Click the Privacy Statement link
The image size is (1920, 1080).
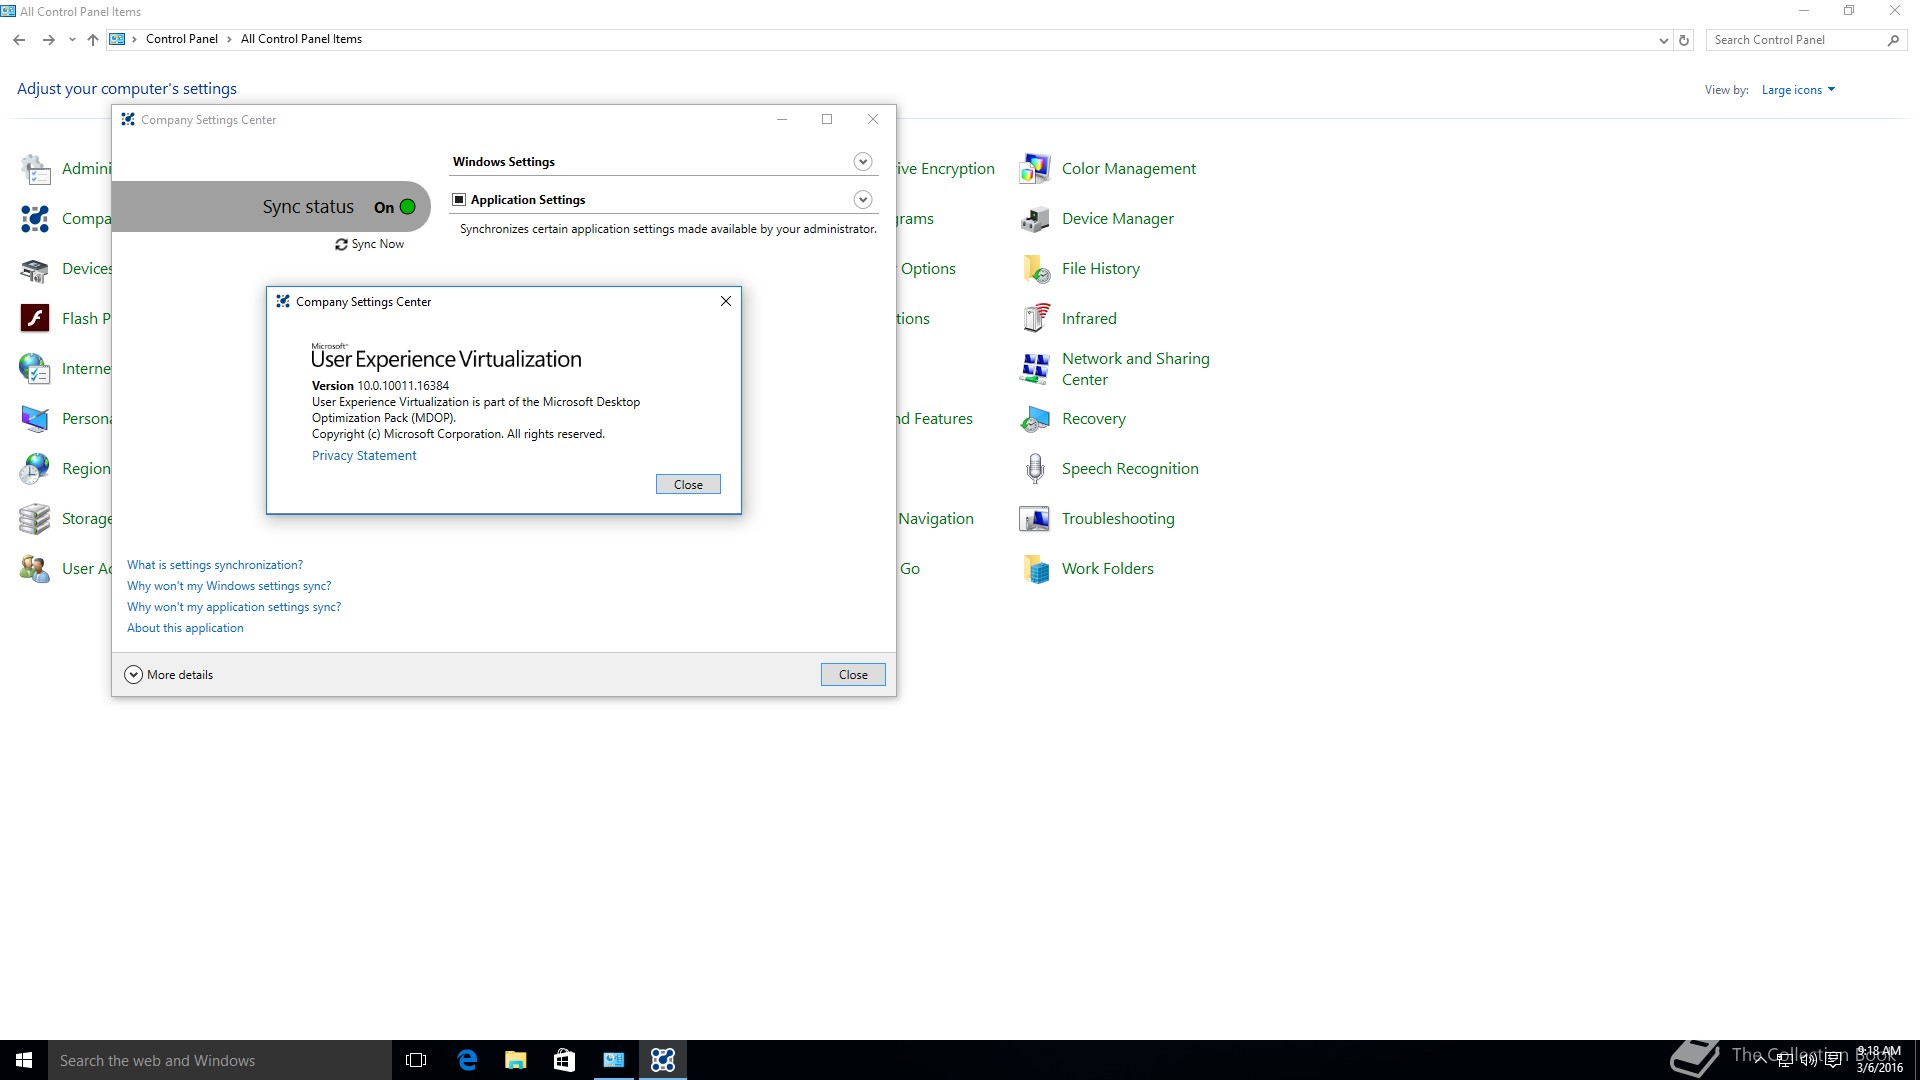[x=364, y=456]
